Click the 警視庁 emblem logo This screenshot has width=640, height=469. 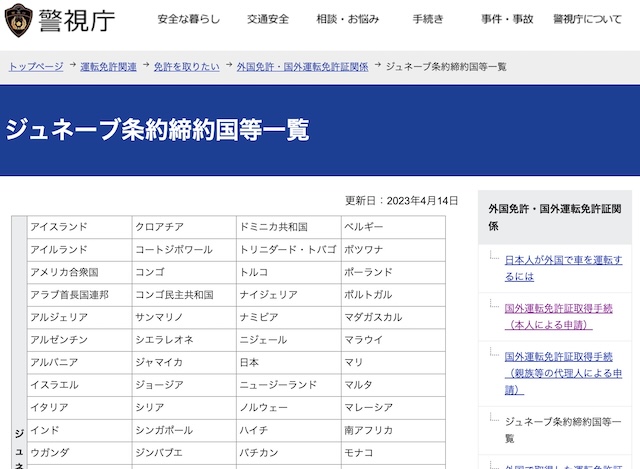[18, 20]
